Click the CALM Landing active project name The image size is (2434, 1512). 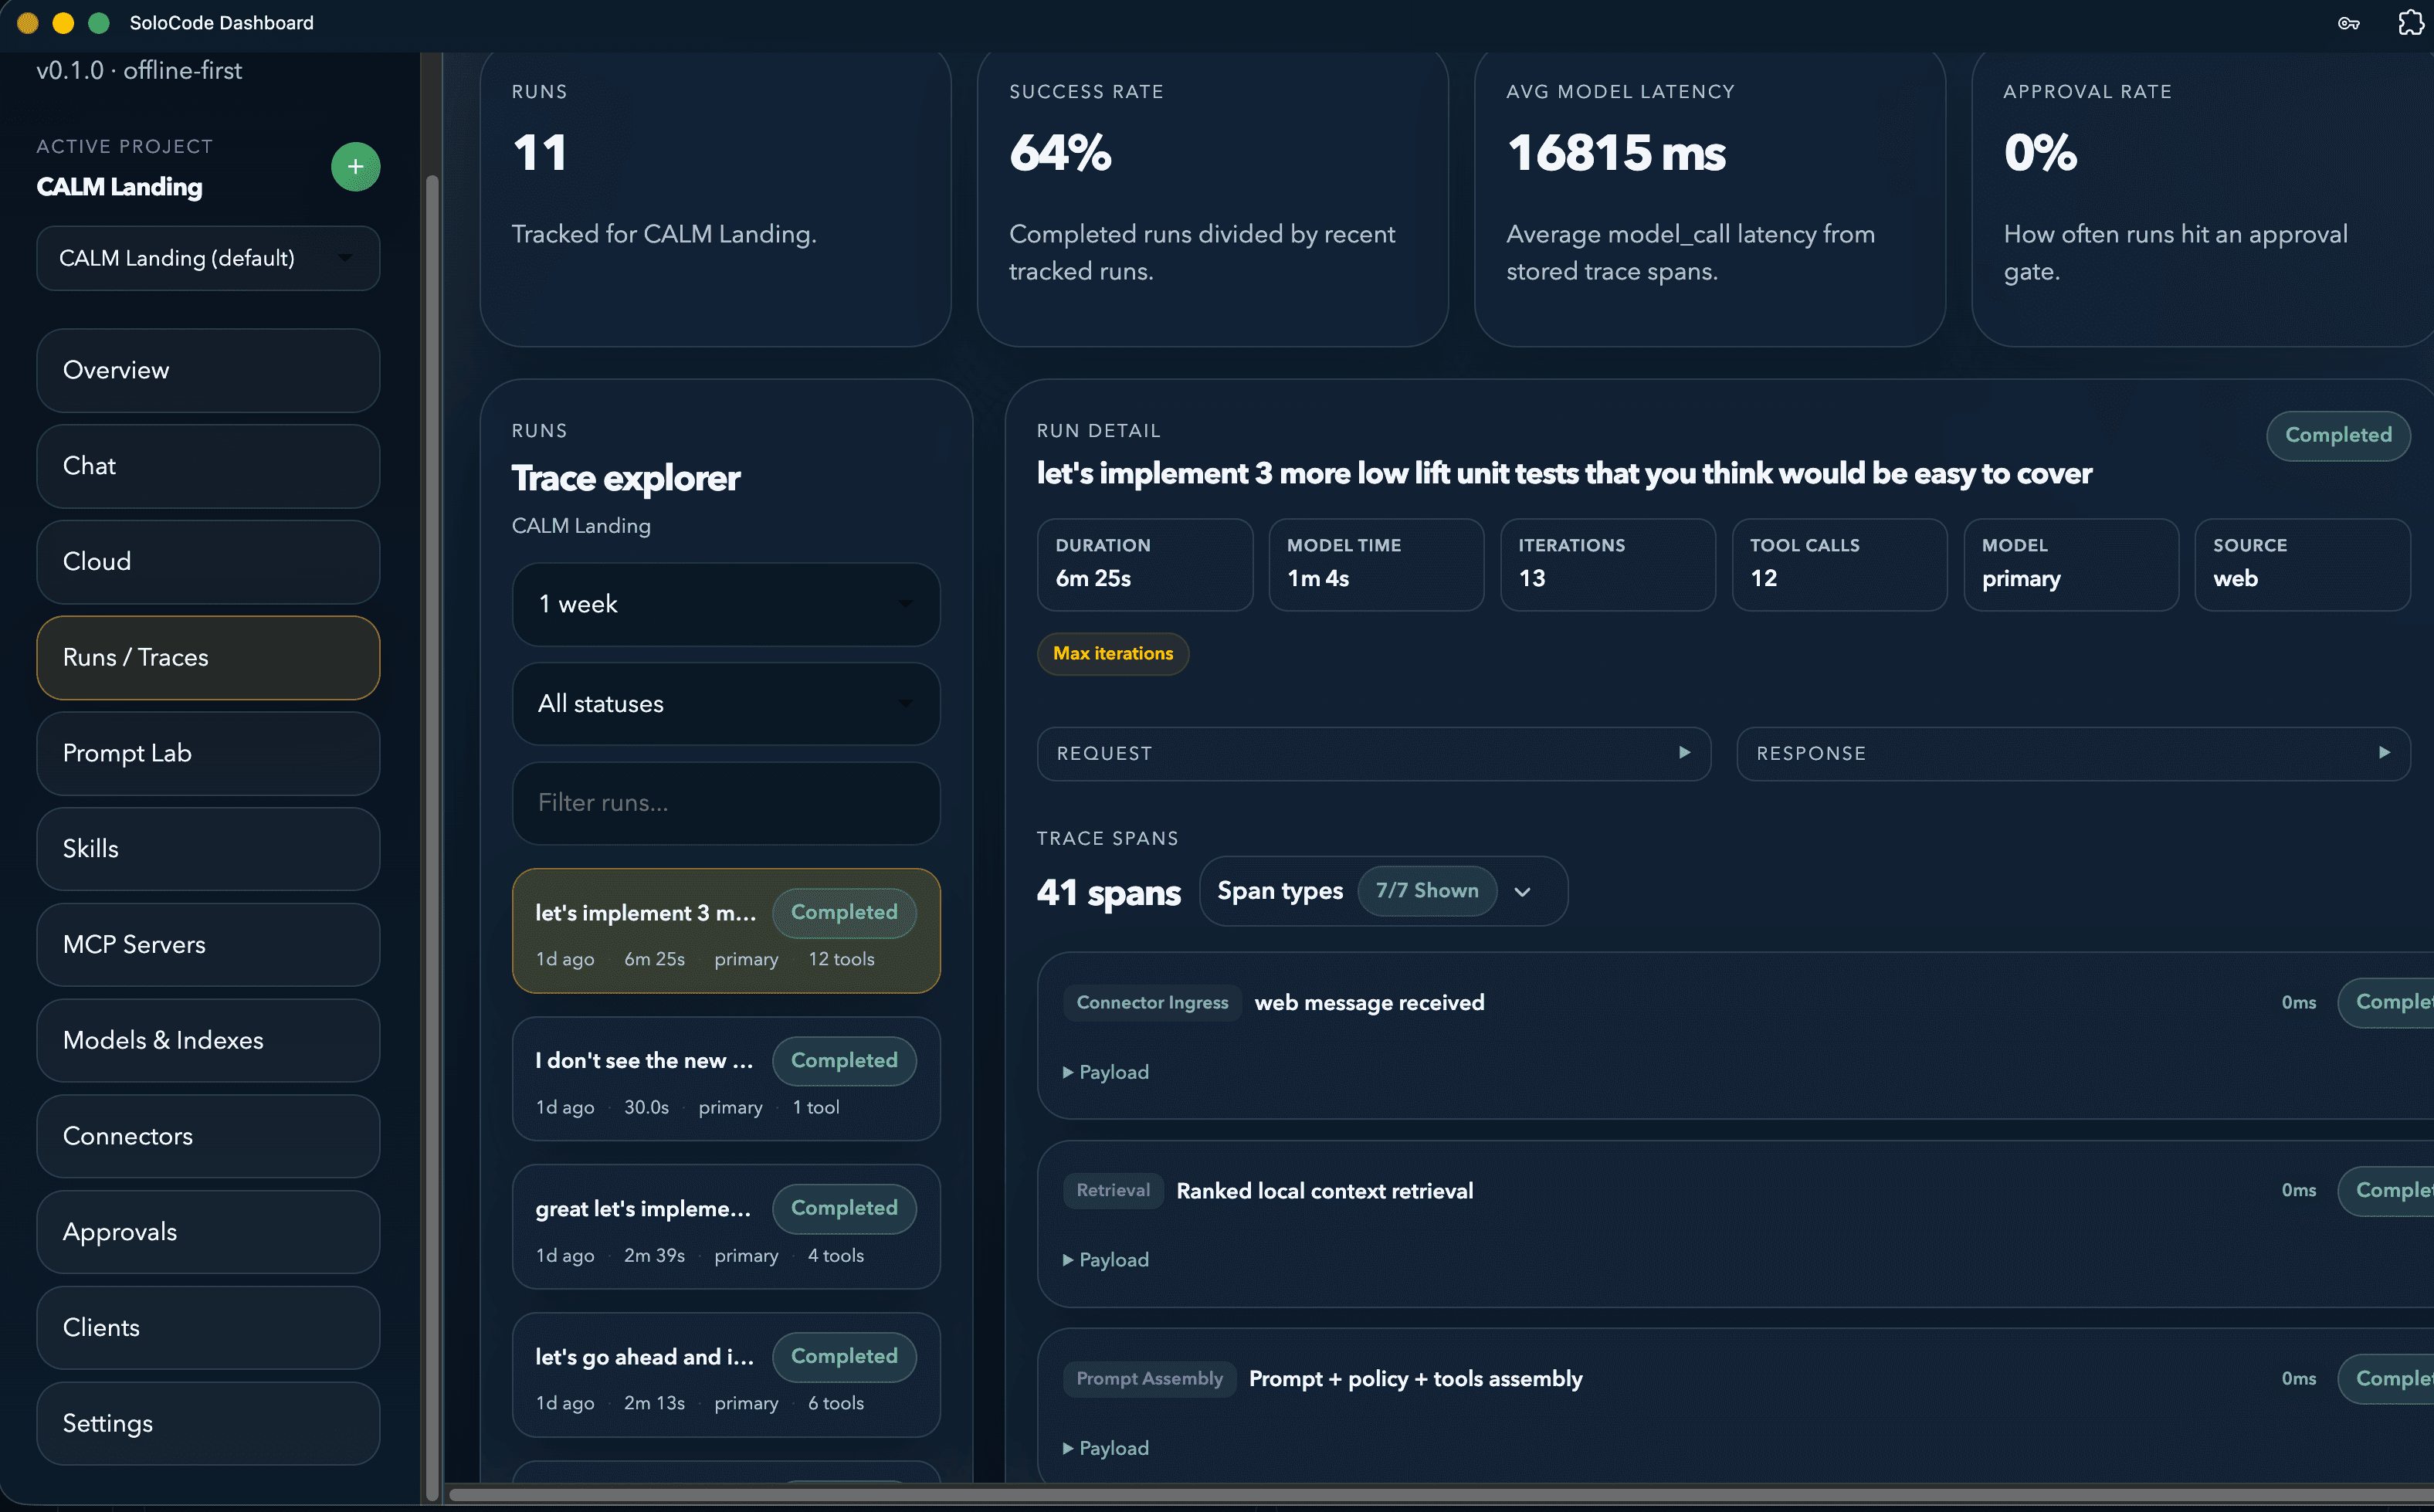click(x=119, y=187)
